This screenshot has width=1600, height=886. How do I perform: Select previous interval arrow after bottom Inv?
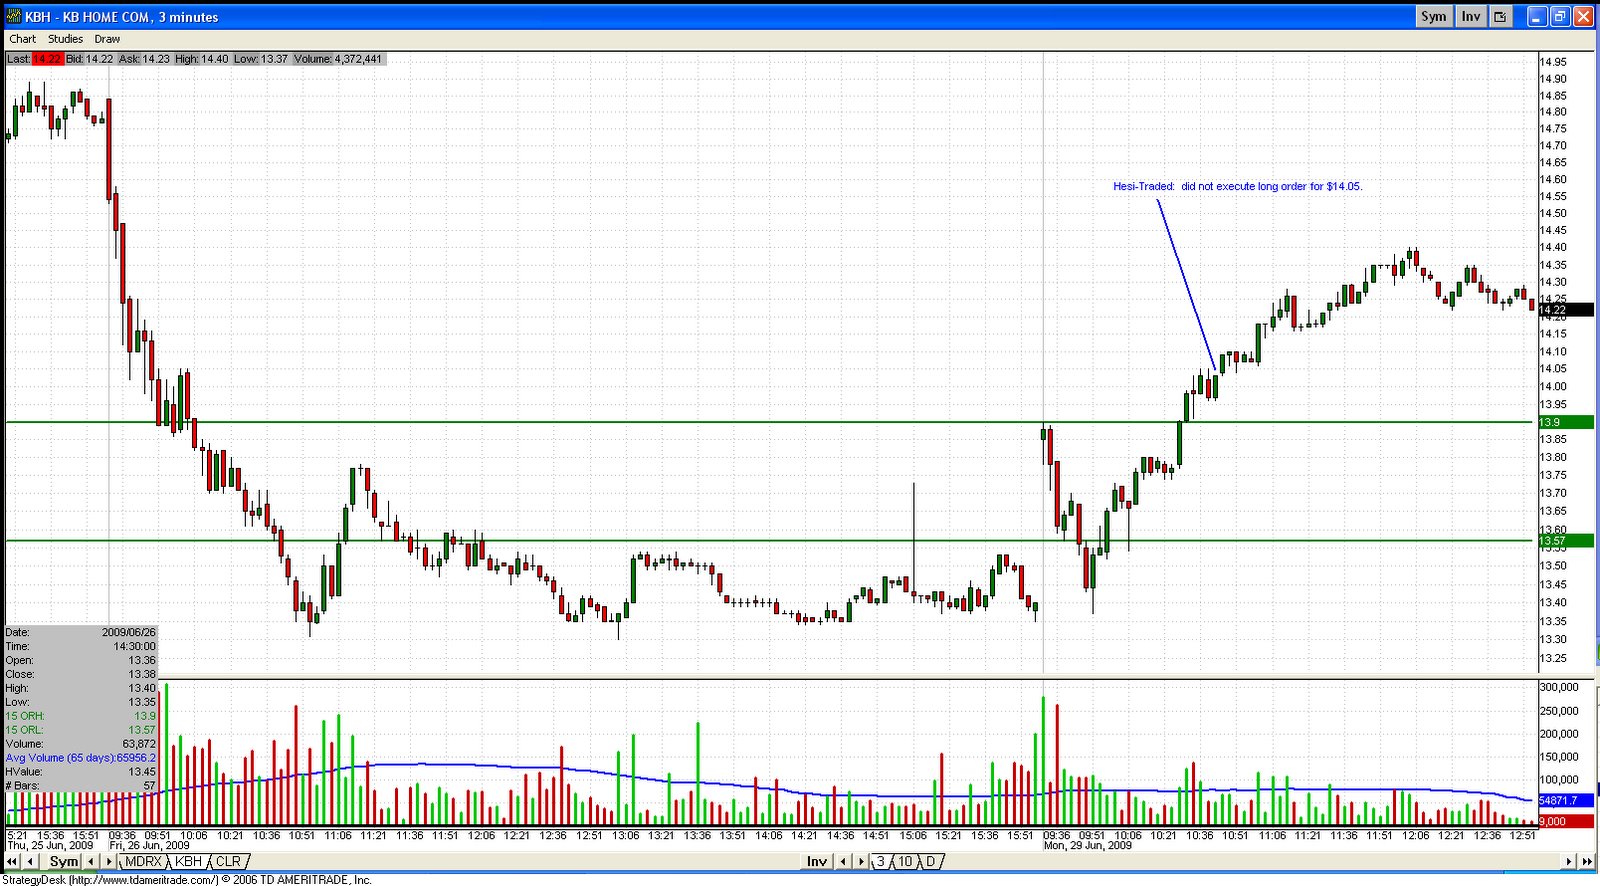(843, 861)
